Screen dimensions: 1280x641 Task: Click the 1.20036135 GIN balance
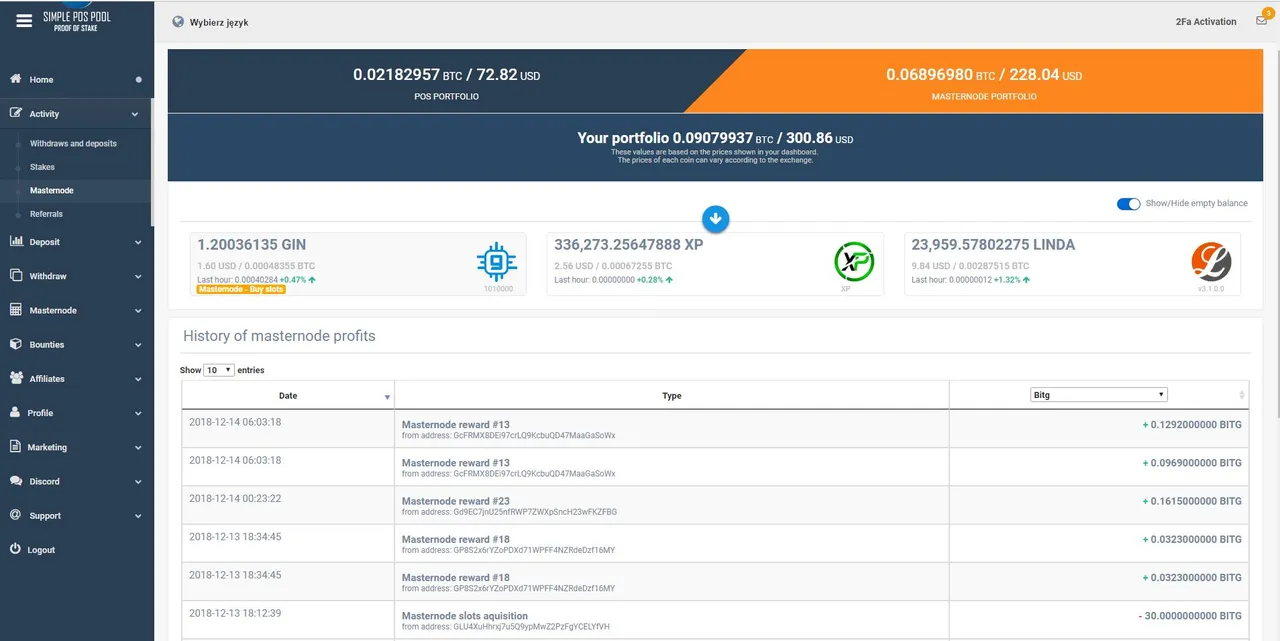click(251, 245)
